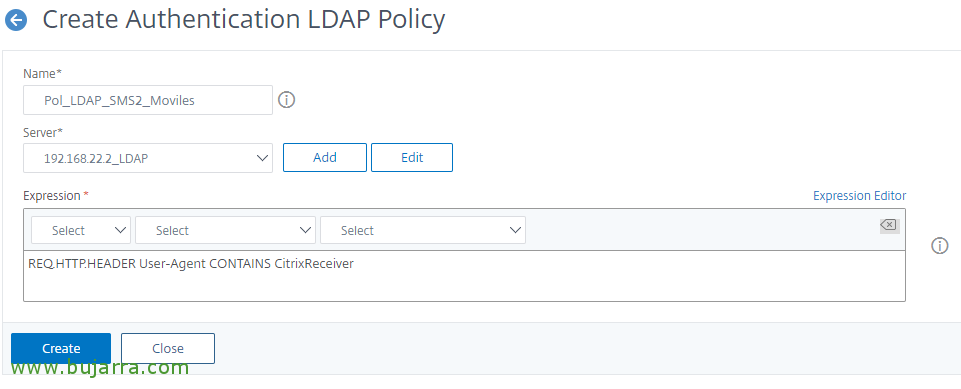Click inside the REQ.HTTP.HEADER expression text area
The width and height of the screenshot is (961, 389).
pos(465,276)
